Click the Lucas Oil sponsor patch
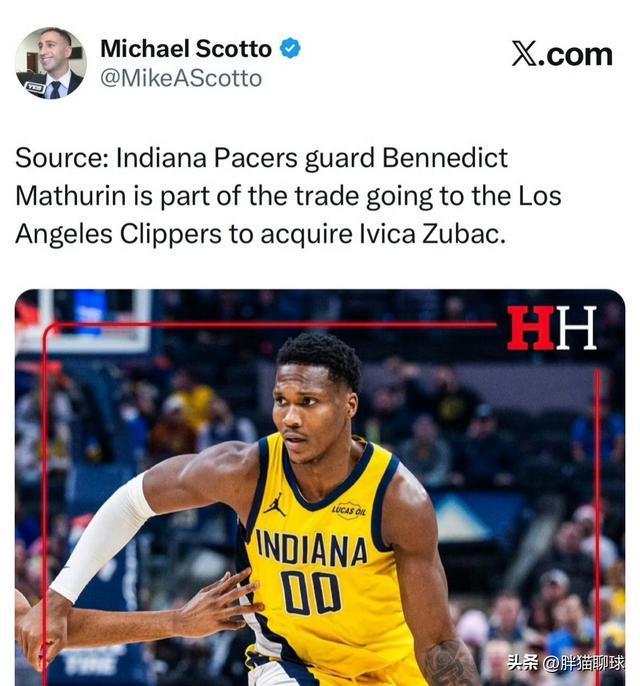640x686 pixels. (349, 510)
